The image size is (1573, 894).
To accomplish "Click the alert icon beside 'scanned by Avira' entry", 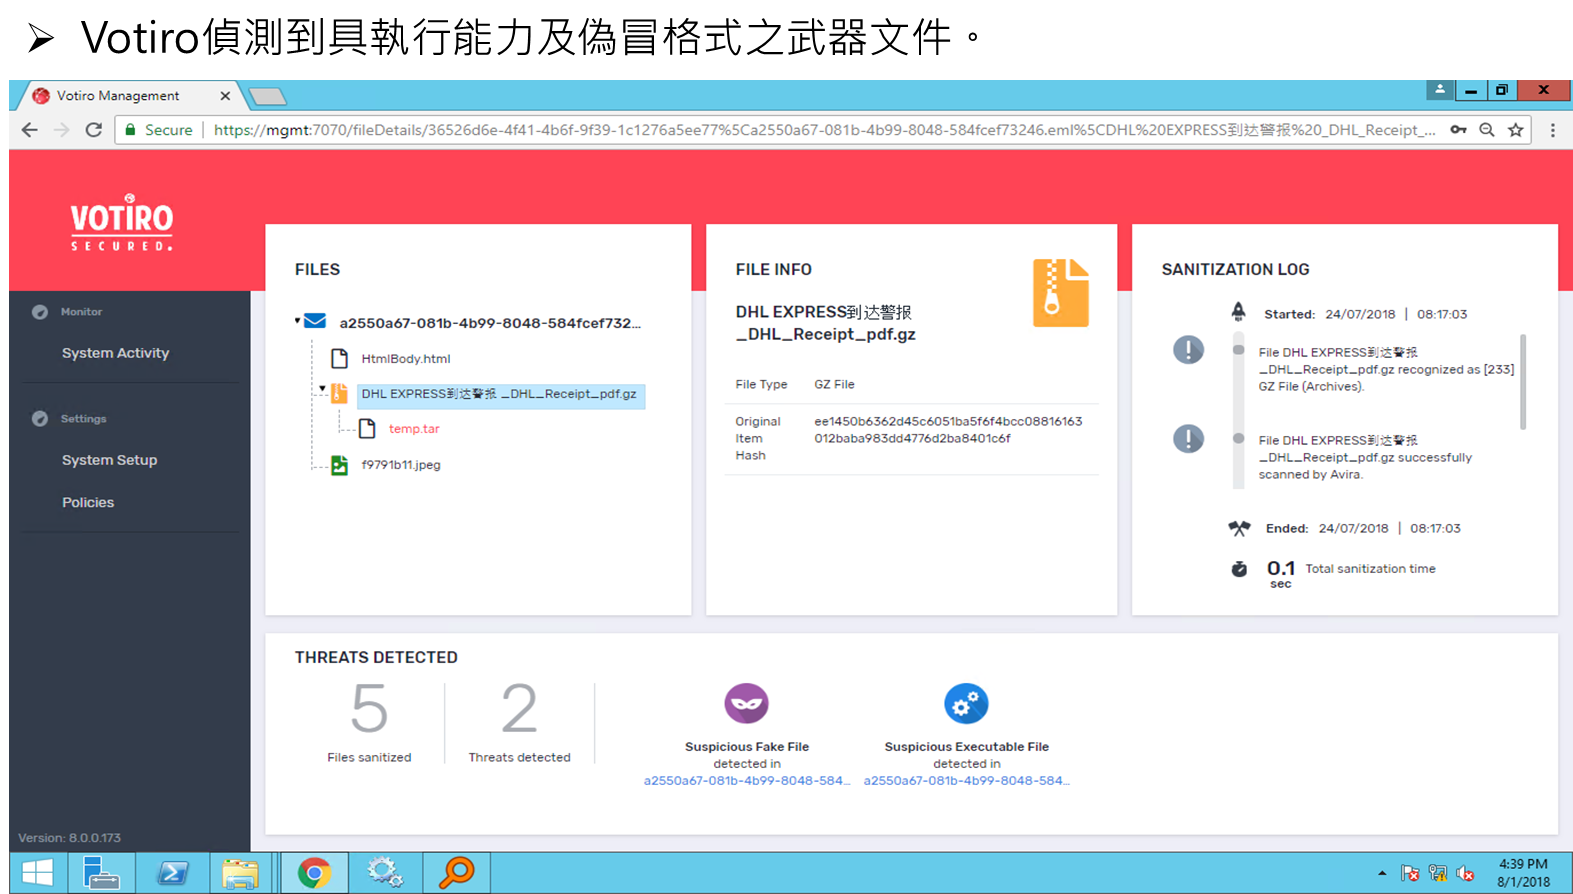I will click(x=1188, y=438).
